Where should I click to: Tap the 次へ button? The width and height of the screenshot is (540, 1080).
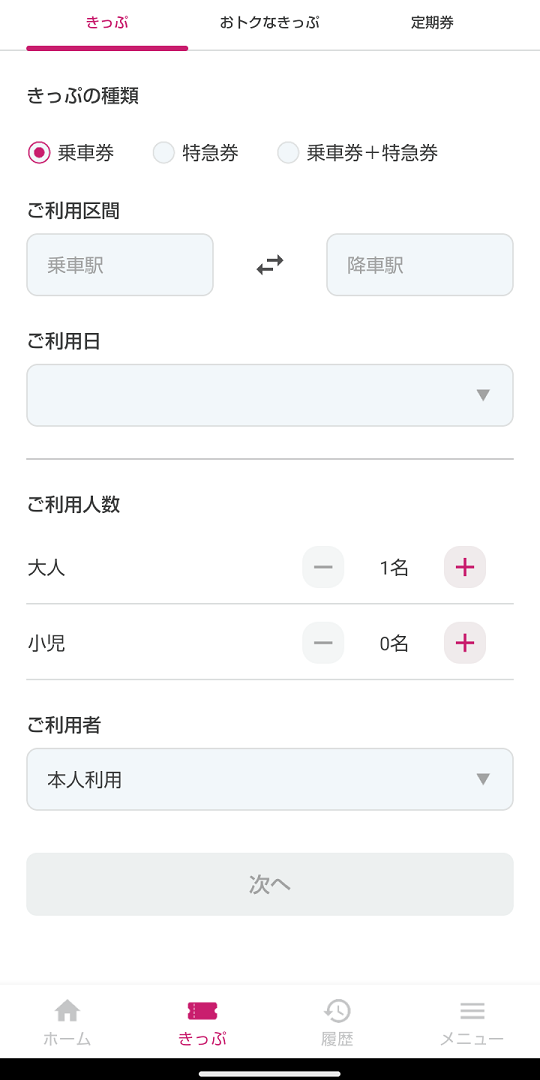pos(270,884)
